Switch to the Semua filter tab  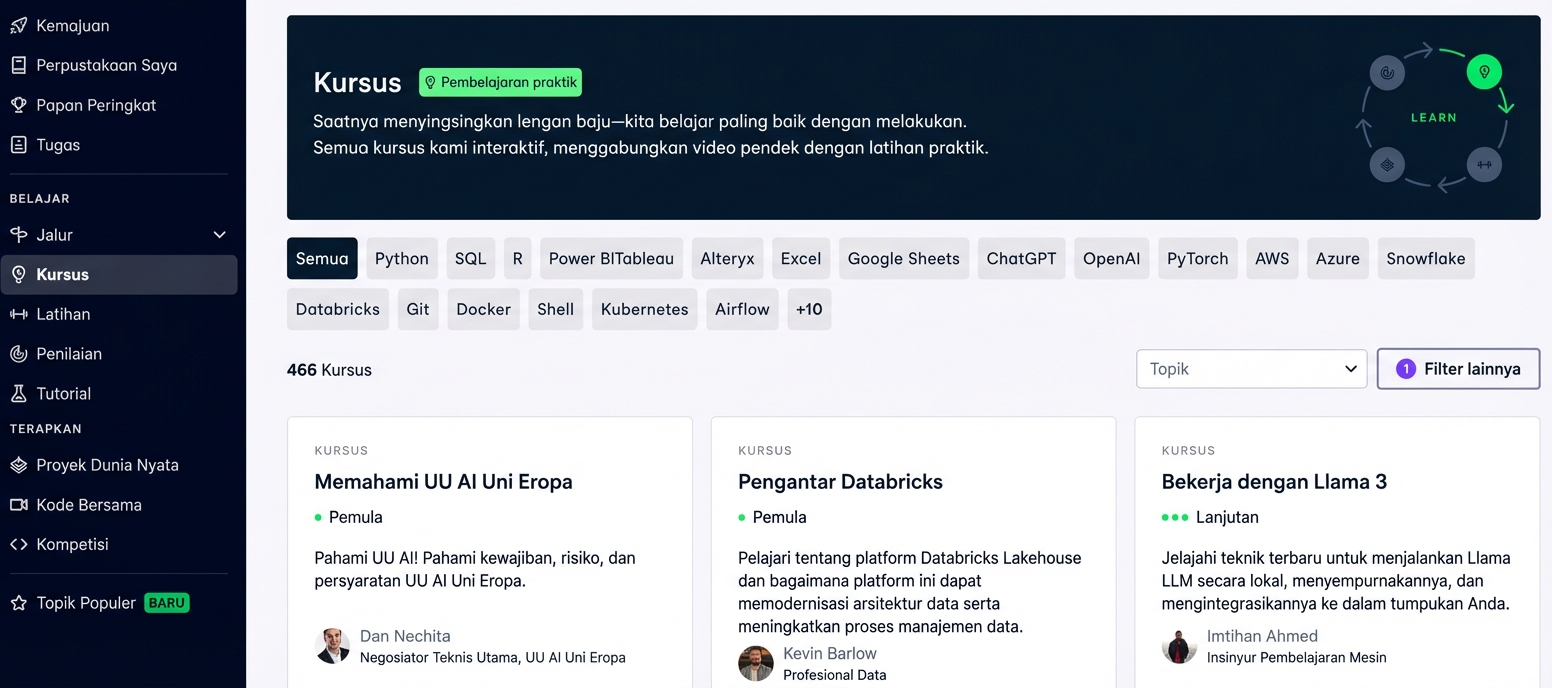coord(322,257)
